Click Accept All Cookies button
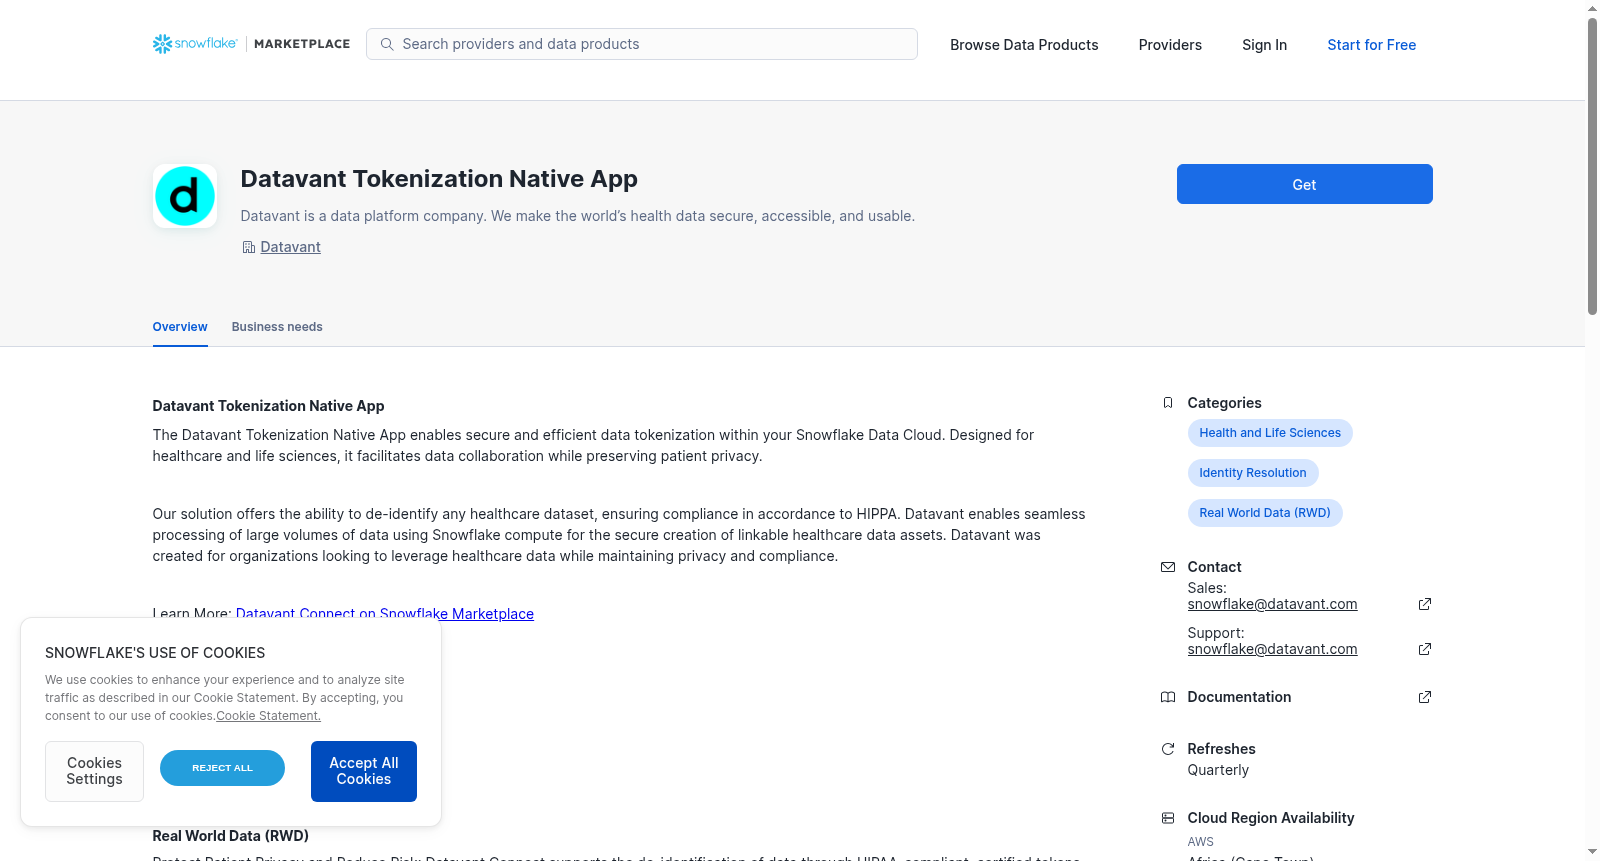This screenshot has width=1600, height=861. point(364,771)
